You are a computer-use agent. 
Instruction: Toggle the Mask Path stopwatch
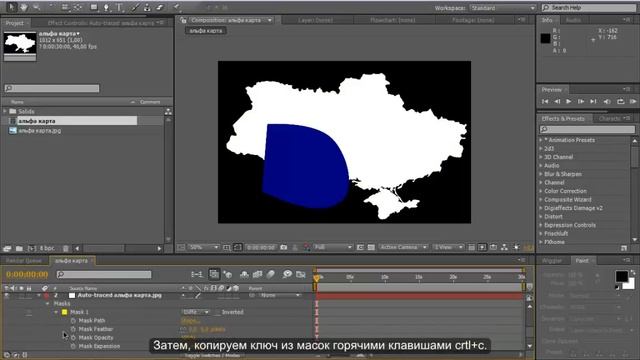click(x=73, y=321)
